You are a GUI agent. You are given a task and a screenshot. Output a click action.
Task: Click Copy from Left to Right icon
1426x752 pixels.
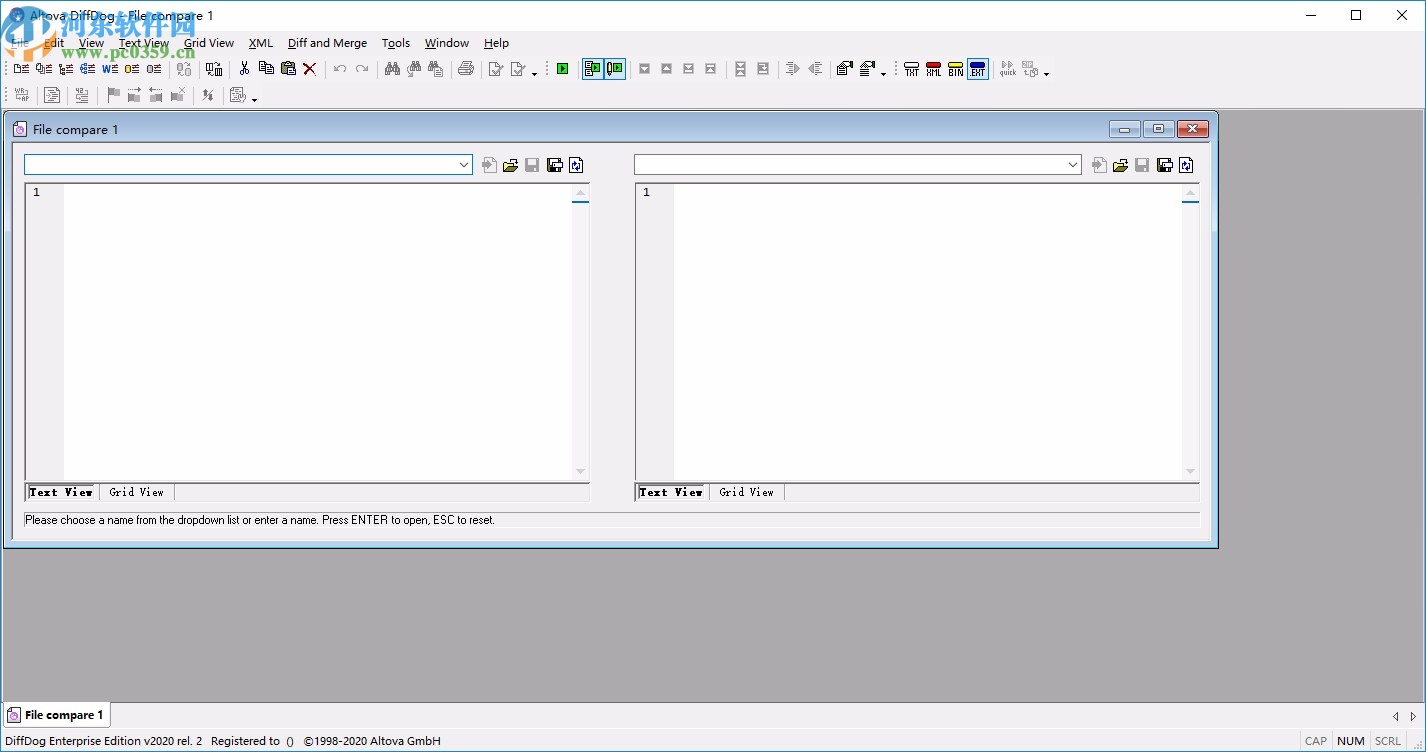click(792, 69)
